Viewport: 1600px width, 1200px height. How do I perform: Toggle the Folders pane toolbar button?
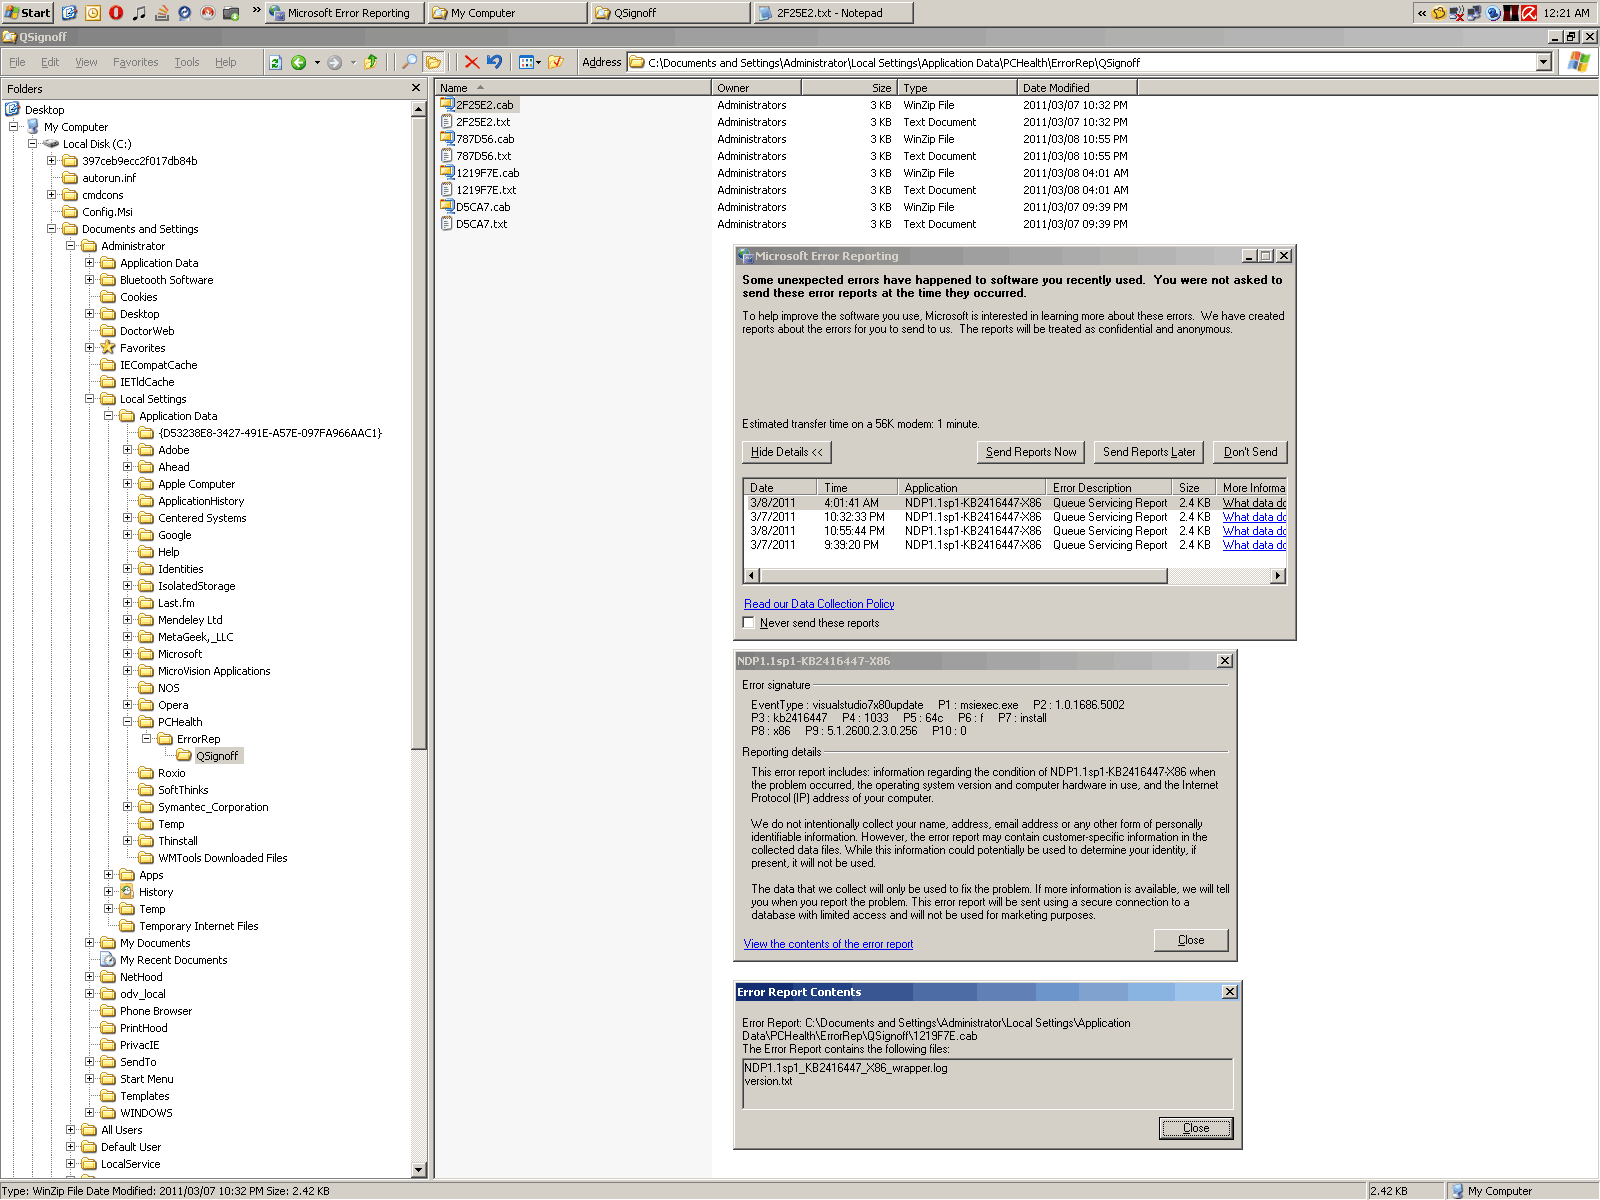click(433, 62)
